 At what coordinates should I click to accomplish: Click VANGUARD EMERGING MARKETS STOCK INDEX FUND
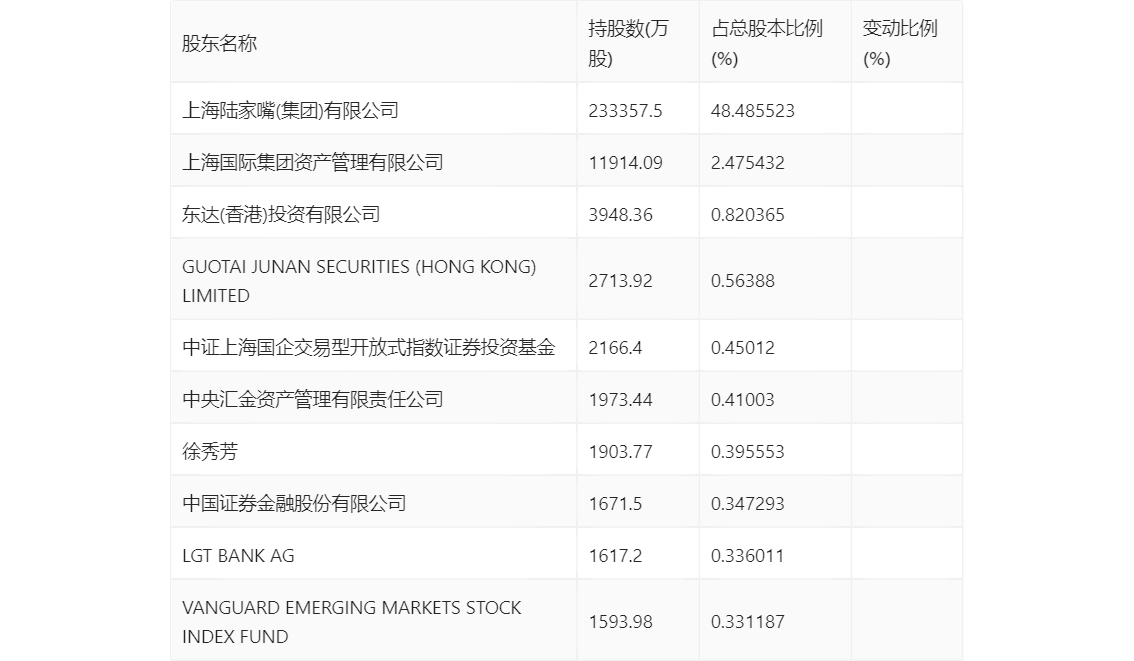point(351,622)
